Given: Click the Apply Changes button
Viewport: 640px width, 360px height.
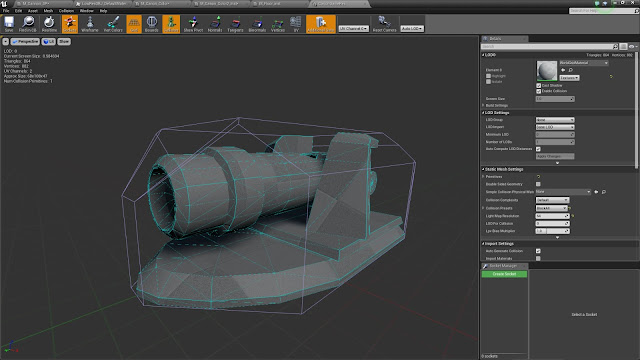Looking at the screenshot, I should tap(555, 156).
